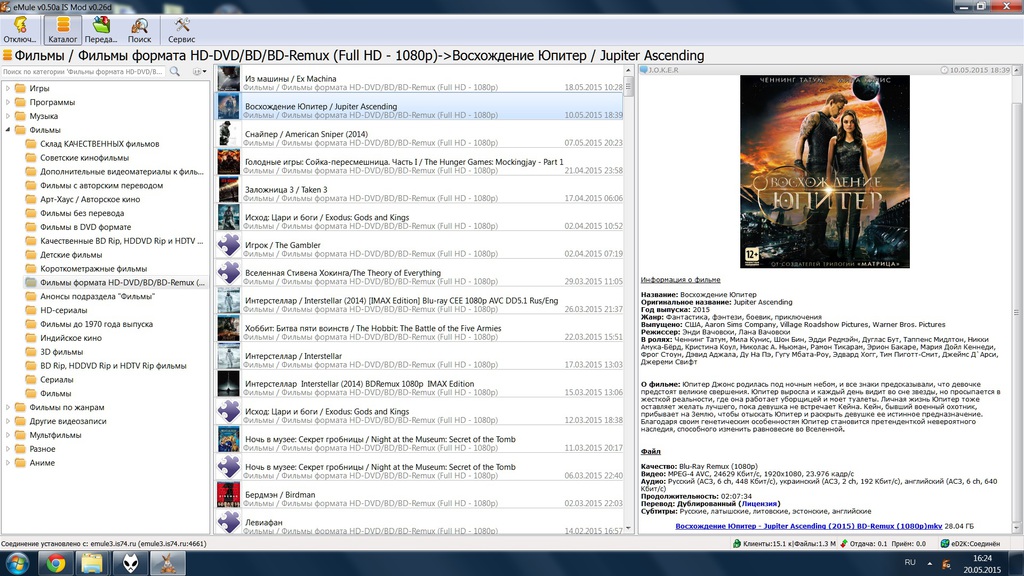Click the Hobbit Five Armies thumbnail

229,328
